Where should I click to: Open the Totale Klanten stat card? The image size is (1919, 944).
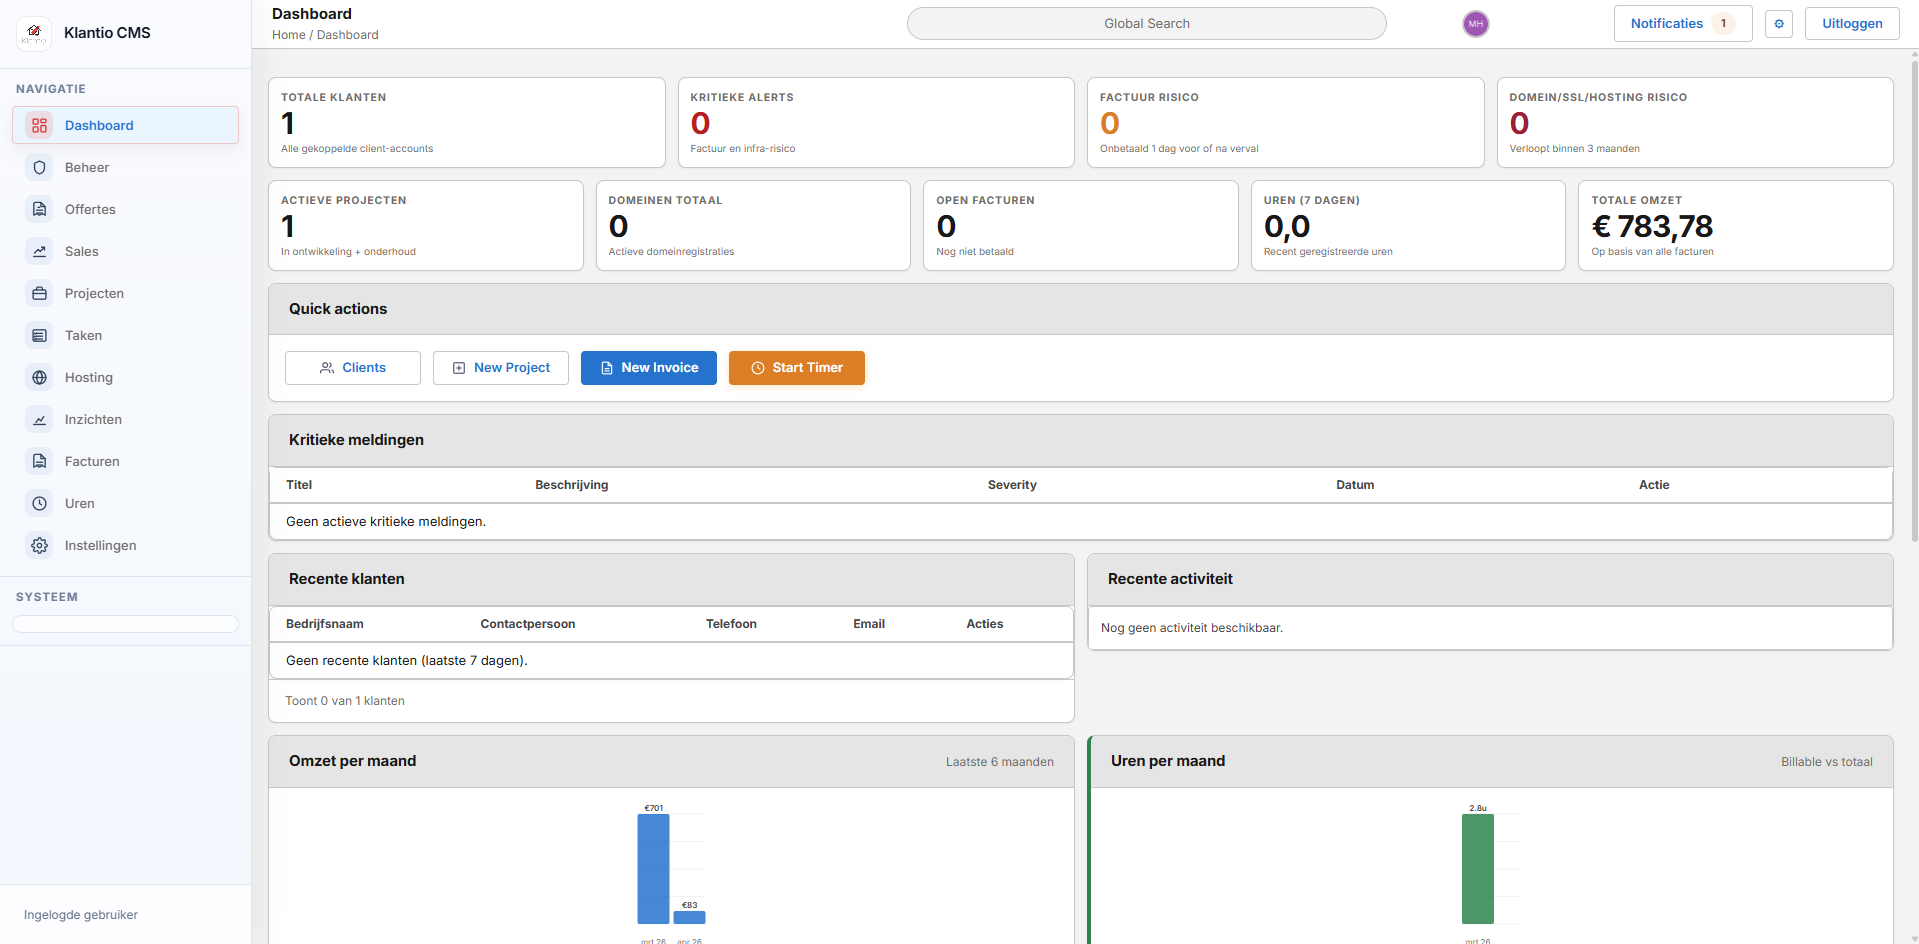click(467, 123)
